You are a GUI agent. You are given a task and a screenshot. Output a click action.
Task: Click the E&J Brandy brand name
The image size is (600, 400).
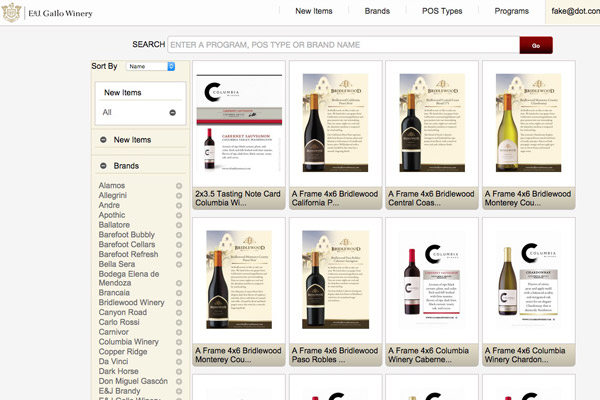click(x=119, y=391)
